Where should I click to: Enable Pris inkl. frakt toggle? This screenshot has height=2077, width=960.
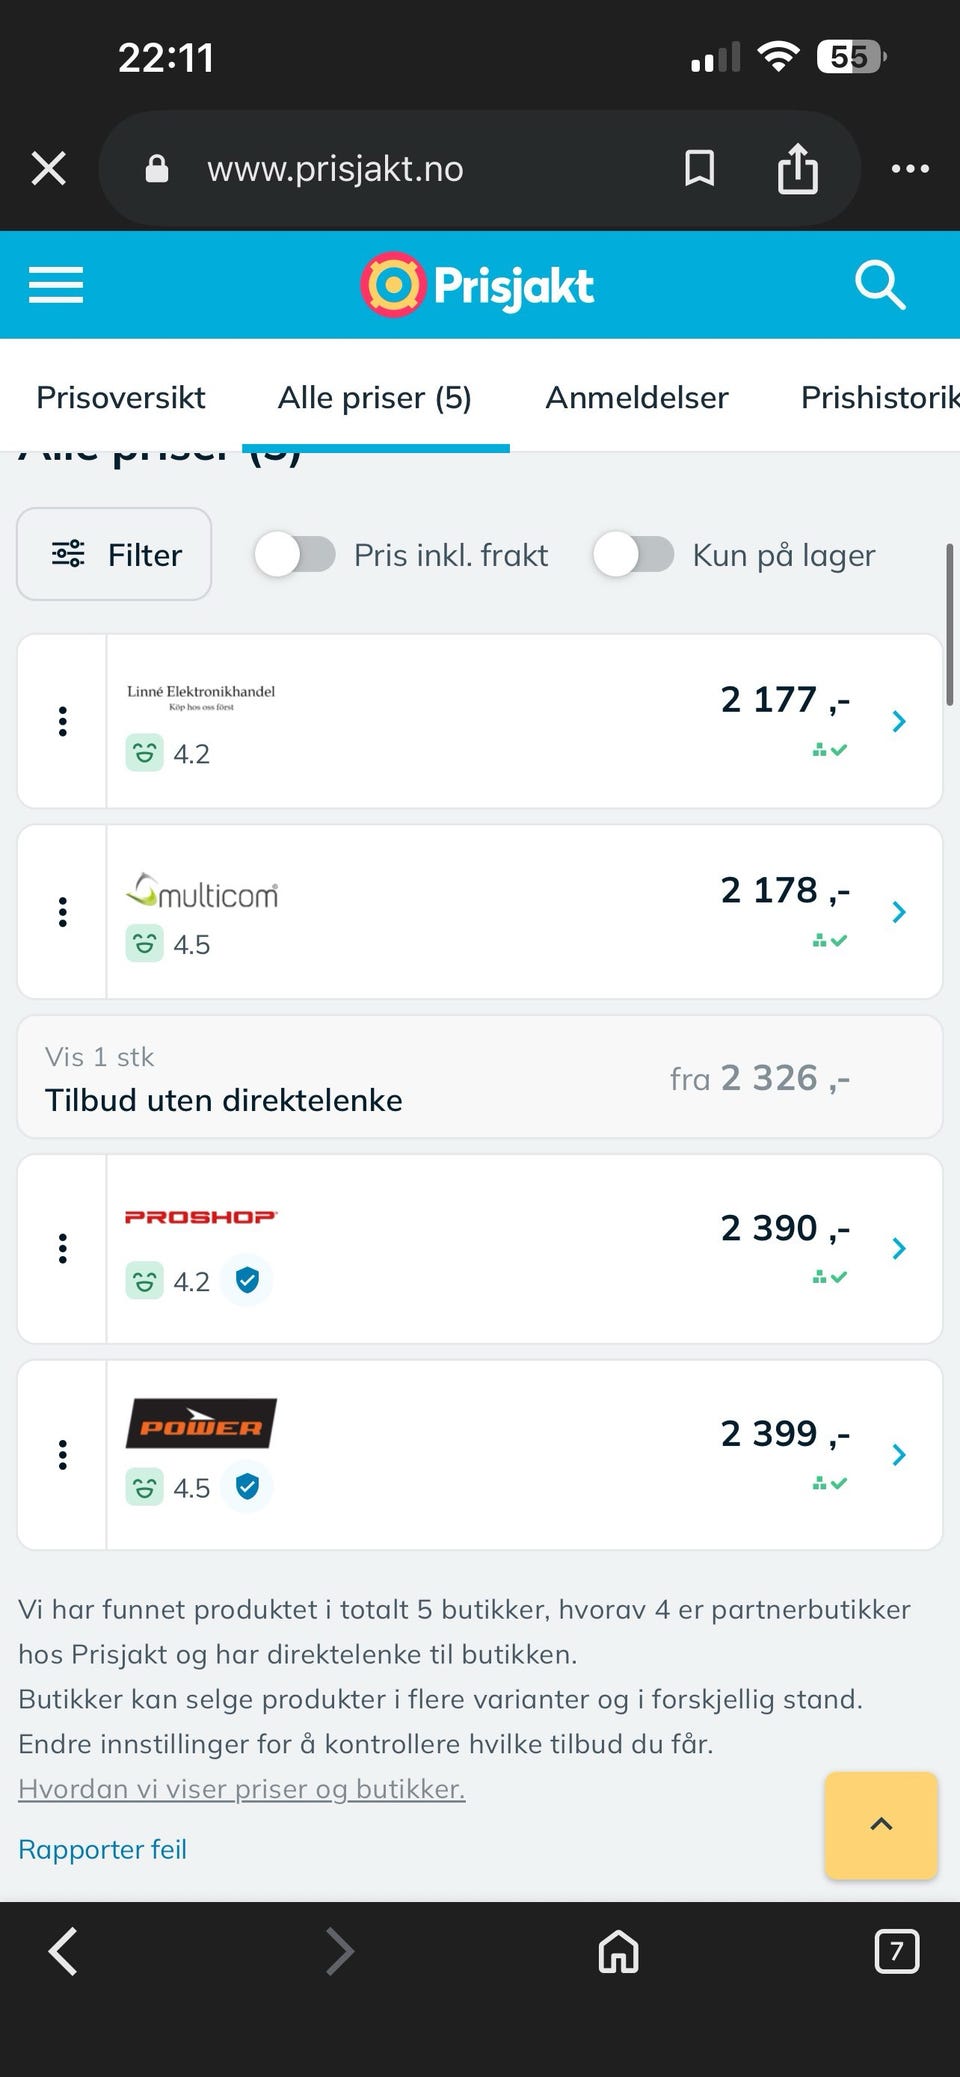click(295, 554)
